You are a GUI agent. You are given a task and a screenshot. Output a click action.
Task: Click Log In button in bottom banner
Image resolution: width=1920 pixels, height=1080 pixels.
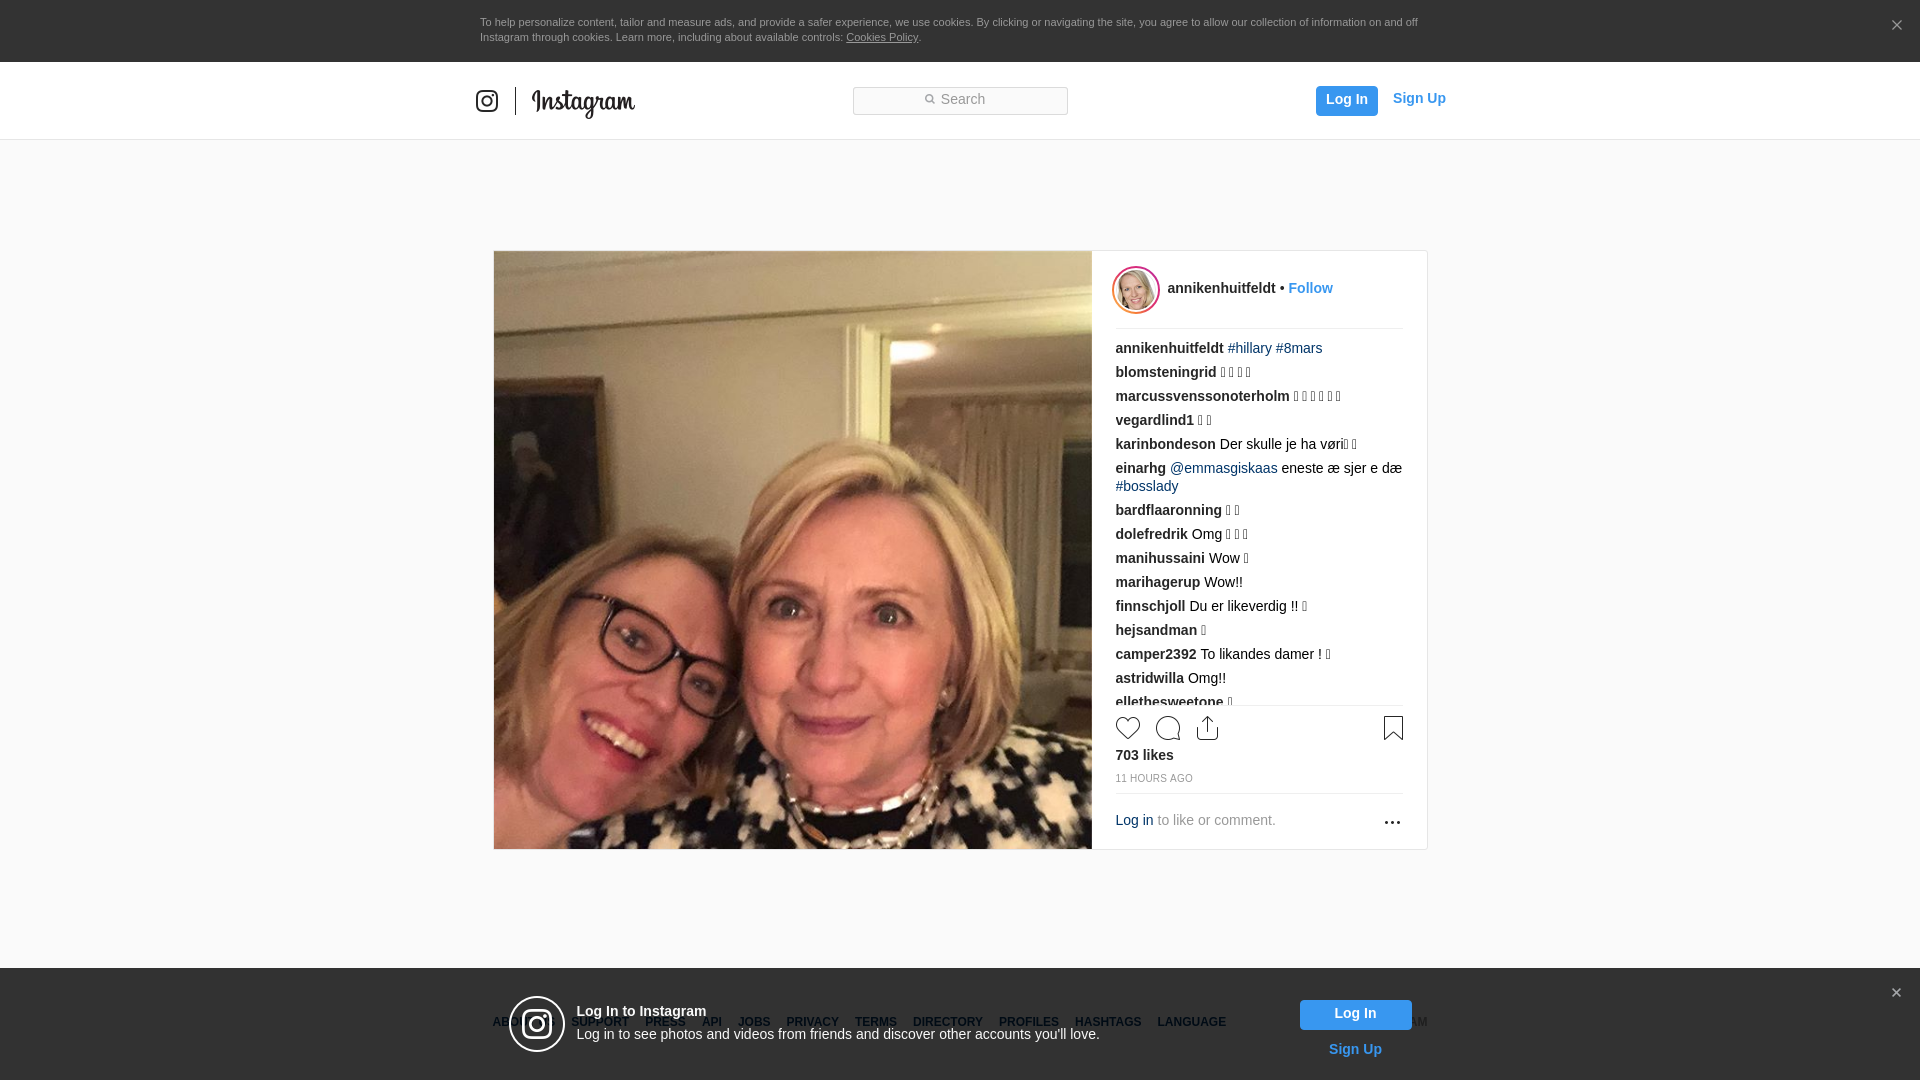click(1356, 1015)
